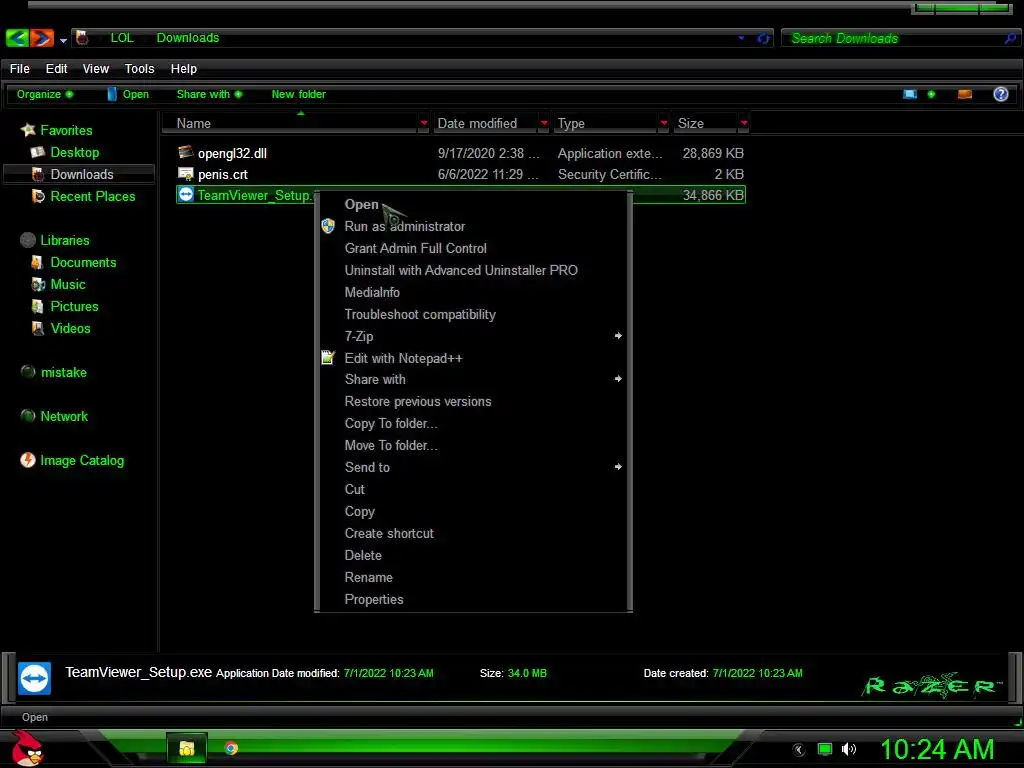
Task: Go to Desktop in Favorites
Action: (x=74, y=152)
